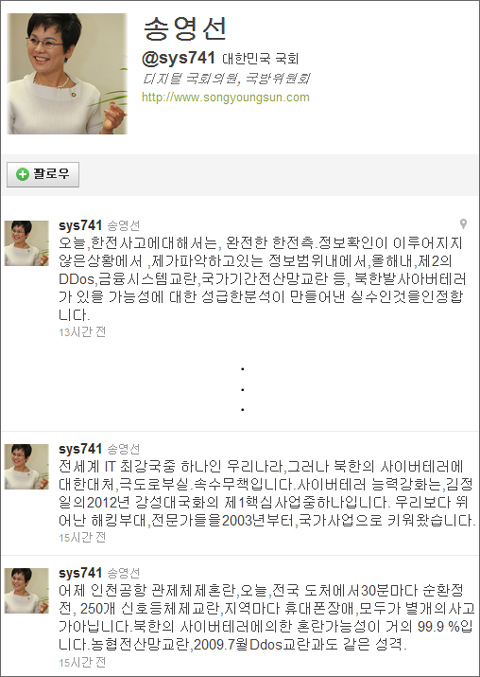Click the 대한민국 국회 location text

261,59
